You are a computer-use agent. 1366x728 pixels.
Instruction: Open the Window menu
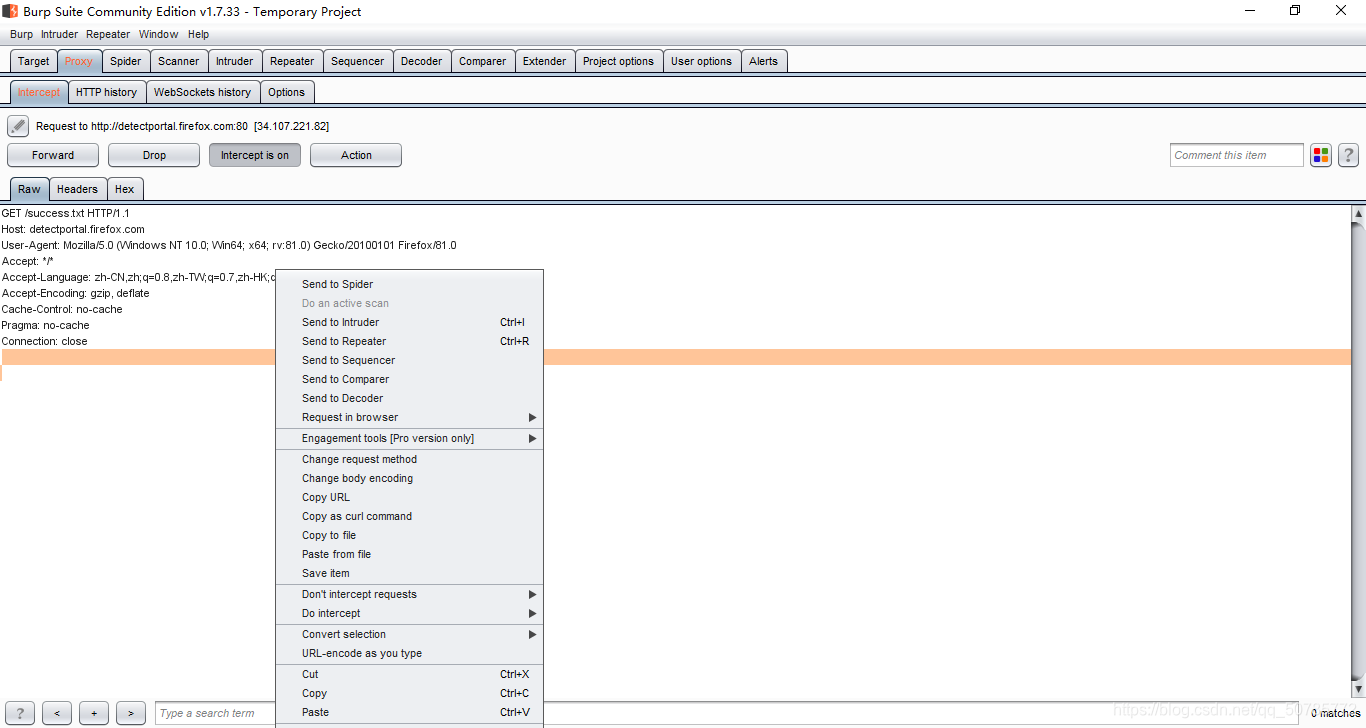tap(158, 34)
